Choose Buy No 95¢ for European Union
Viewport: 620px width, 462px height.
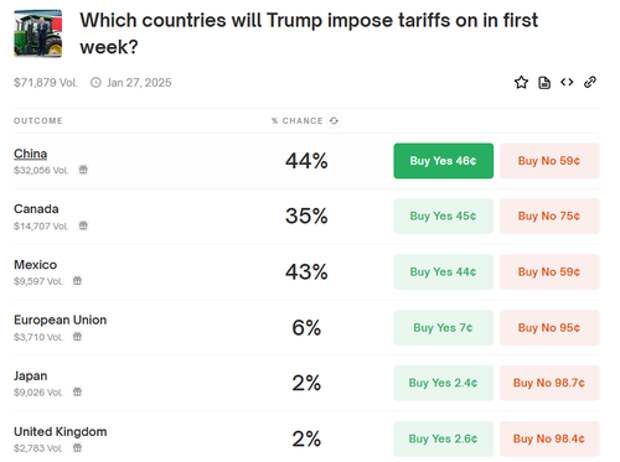[549, 327]
